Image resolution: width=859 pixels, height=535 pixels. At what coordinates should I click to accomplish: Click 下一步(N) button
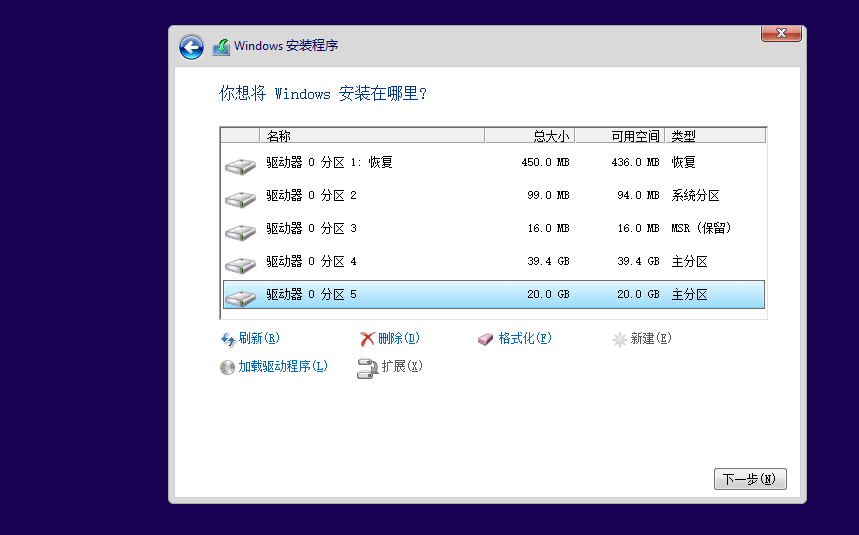point(750,479)
